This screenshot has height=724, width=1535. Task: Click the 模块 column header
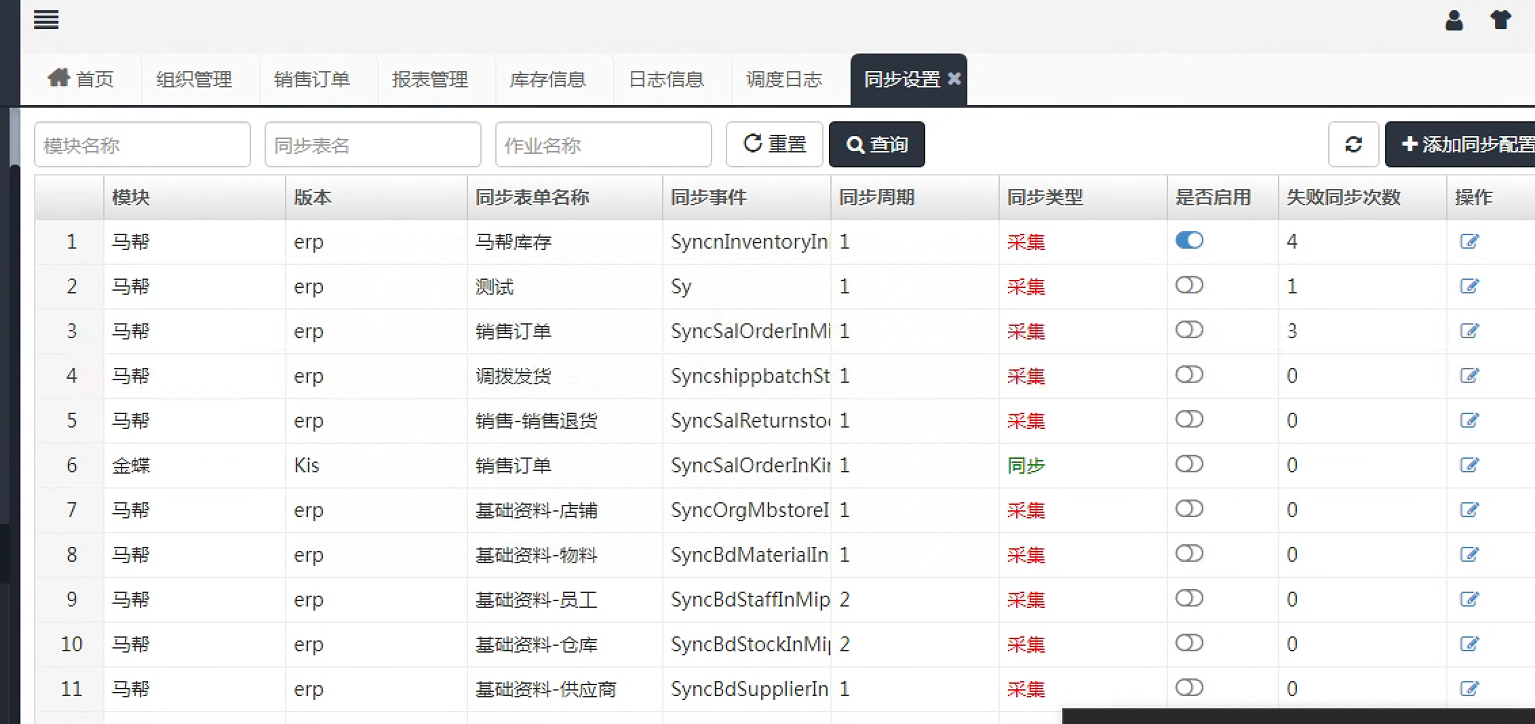tap(195, 197)
